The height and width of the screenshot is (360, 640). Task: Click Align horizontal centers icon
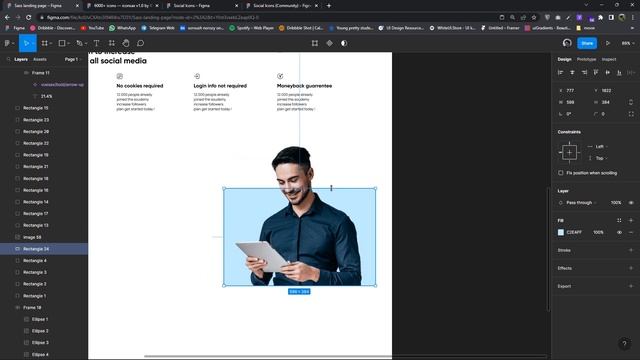click(x=572, y=73)
